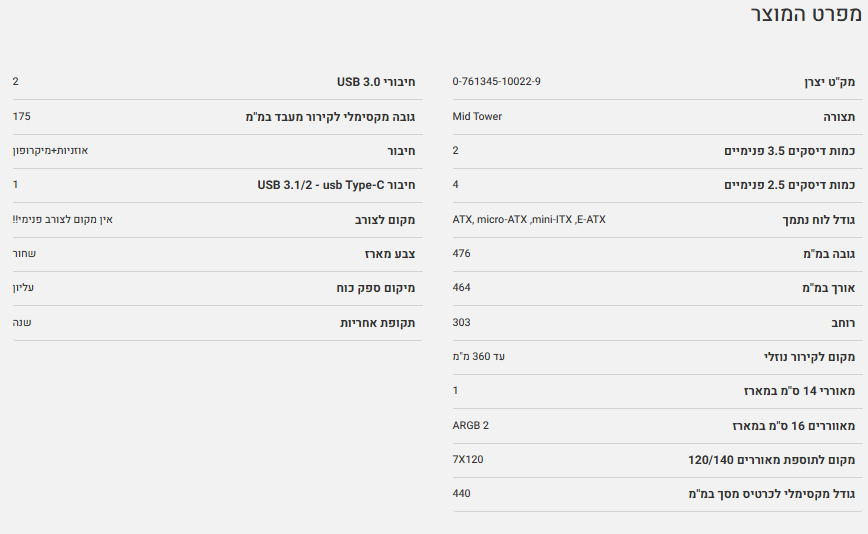Click the 'תצורה' specification label
The image size is (868, 534).
point(838,116)
